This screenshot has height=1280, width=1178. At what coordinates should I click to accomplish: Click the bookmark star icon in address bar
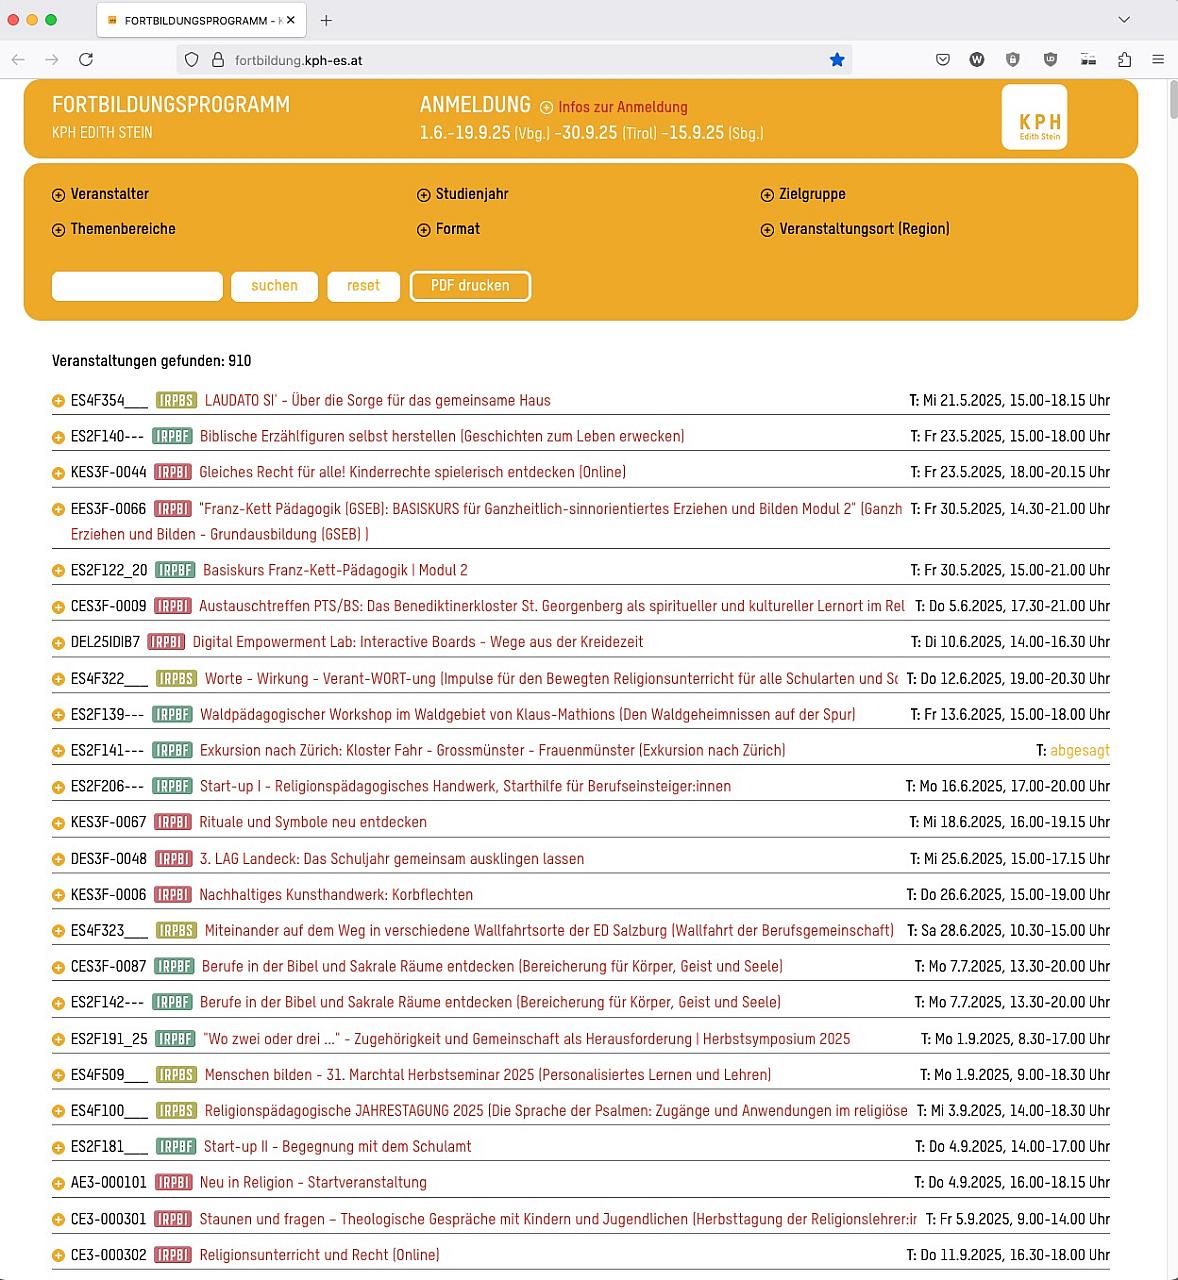click(837, 60)
